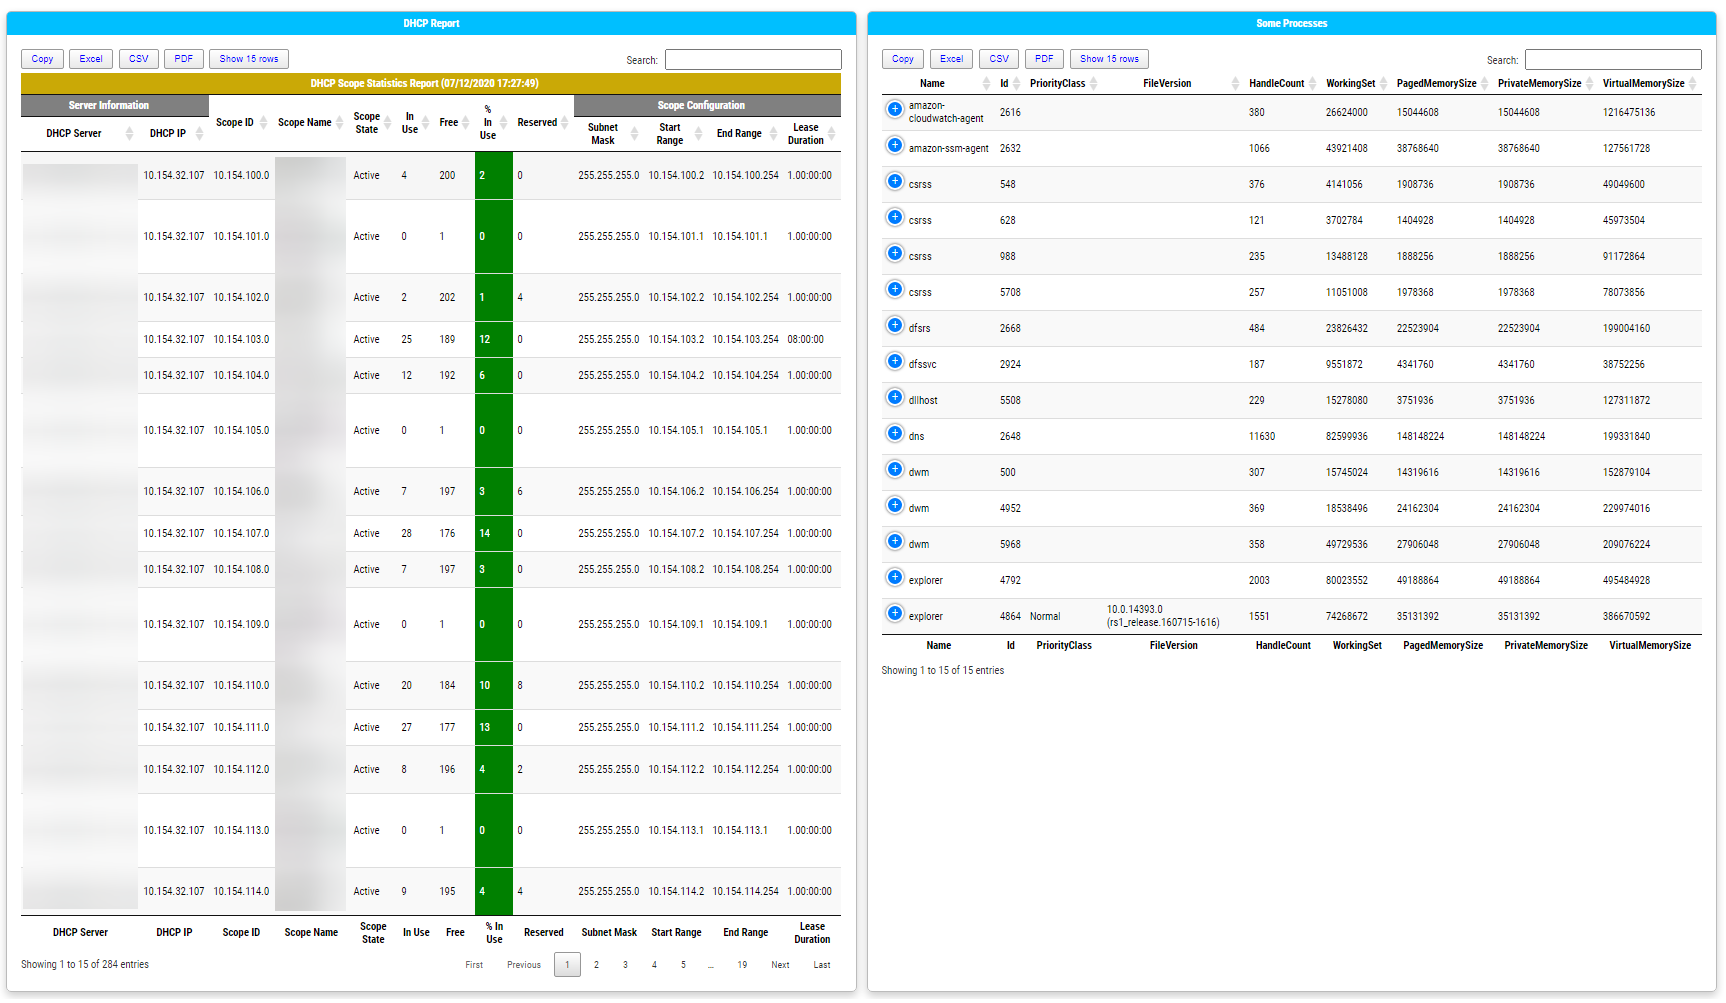Expand the explorer process with Id 4864
Image resolution: width=1726 pixels, height=1003 pixels.
tap(895, 612)
